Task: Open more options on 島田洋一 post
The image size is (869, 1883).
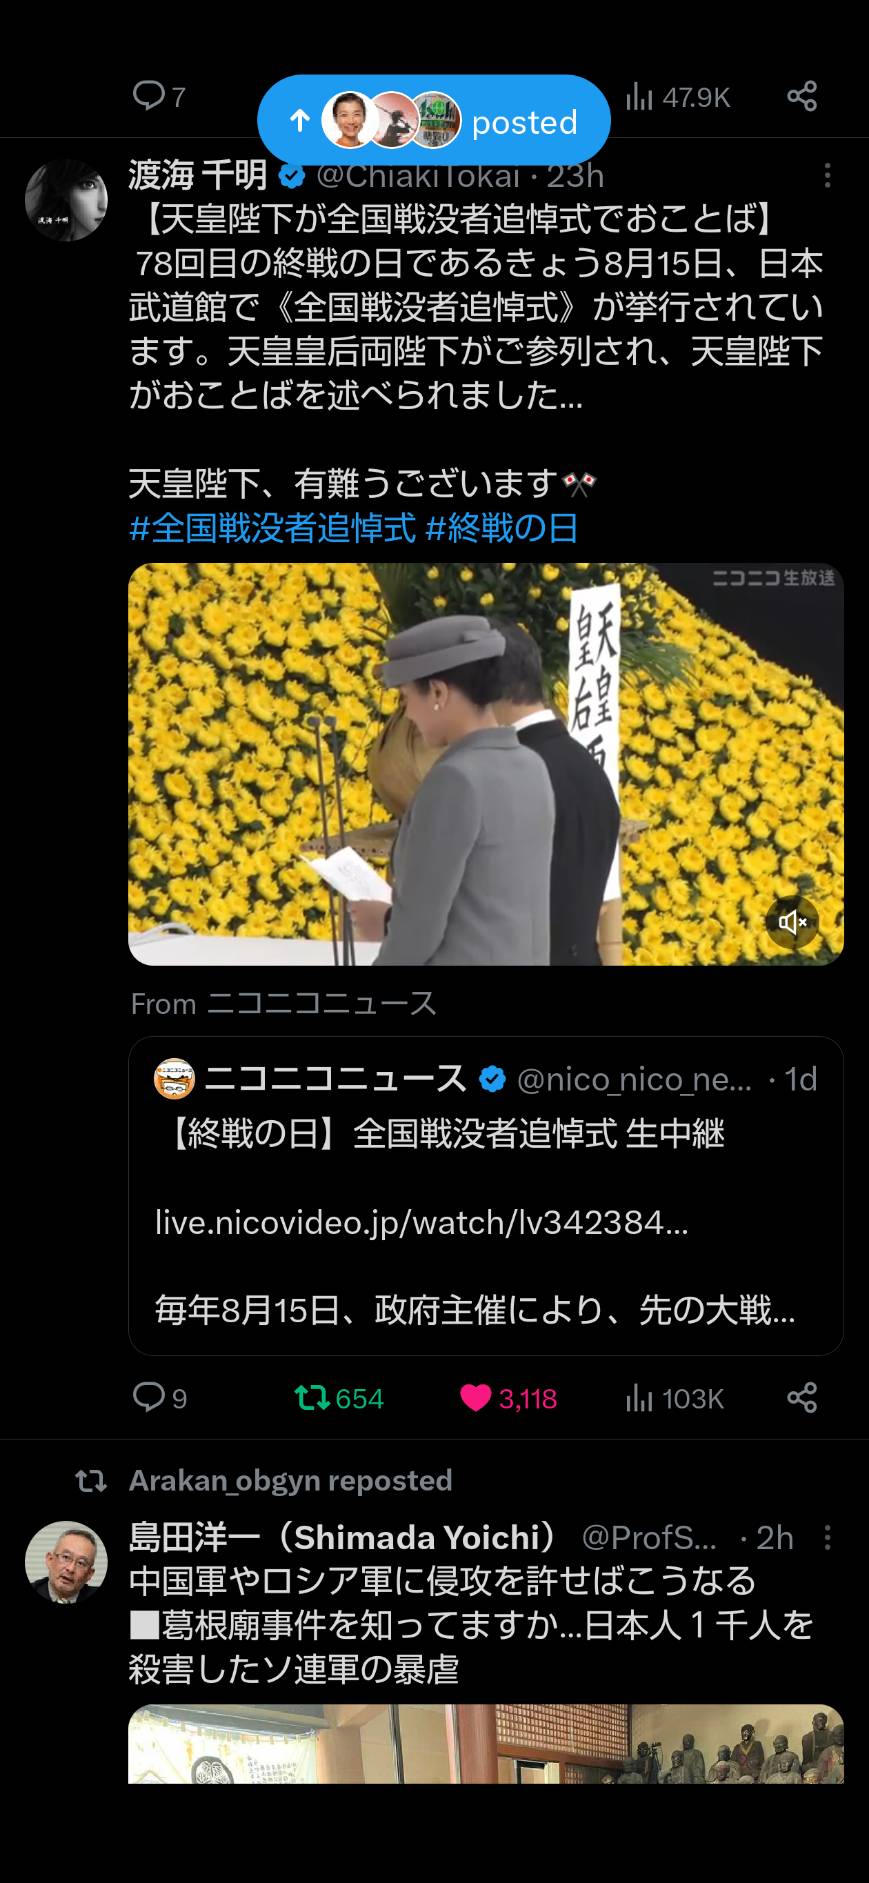Action: pos(827,1537)
